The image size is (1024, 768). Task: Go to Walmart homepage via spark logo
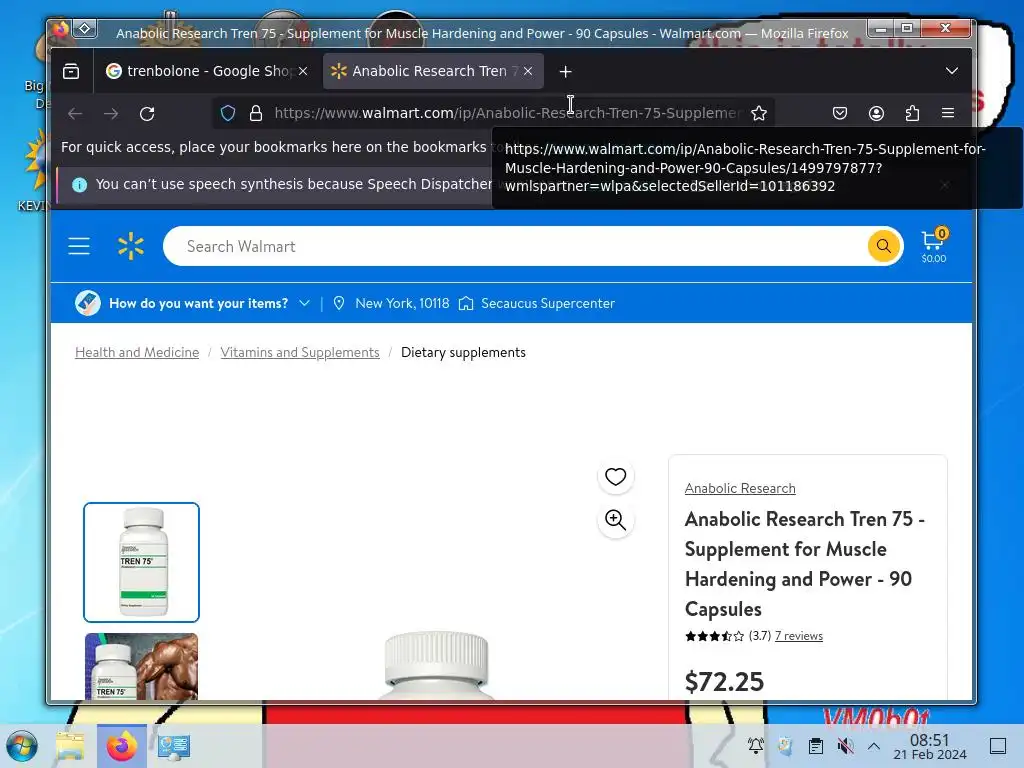pos(131,246)
